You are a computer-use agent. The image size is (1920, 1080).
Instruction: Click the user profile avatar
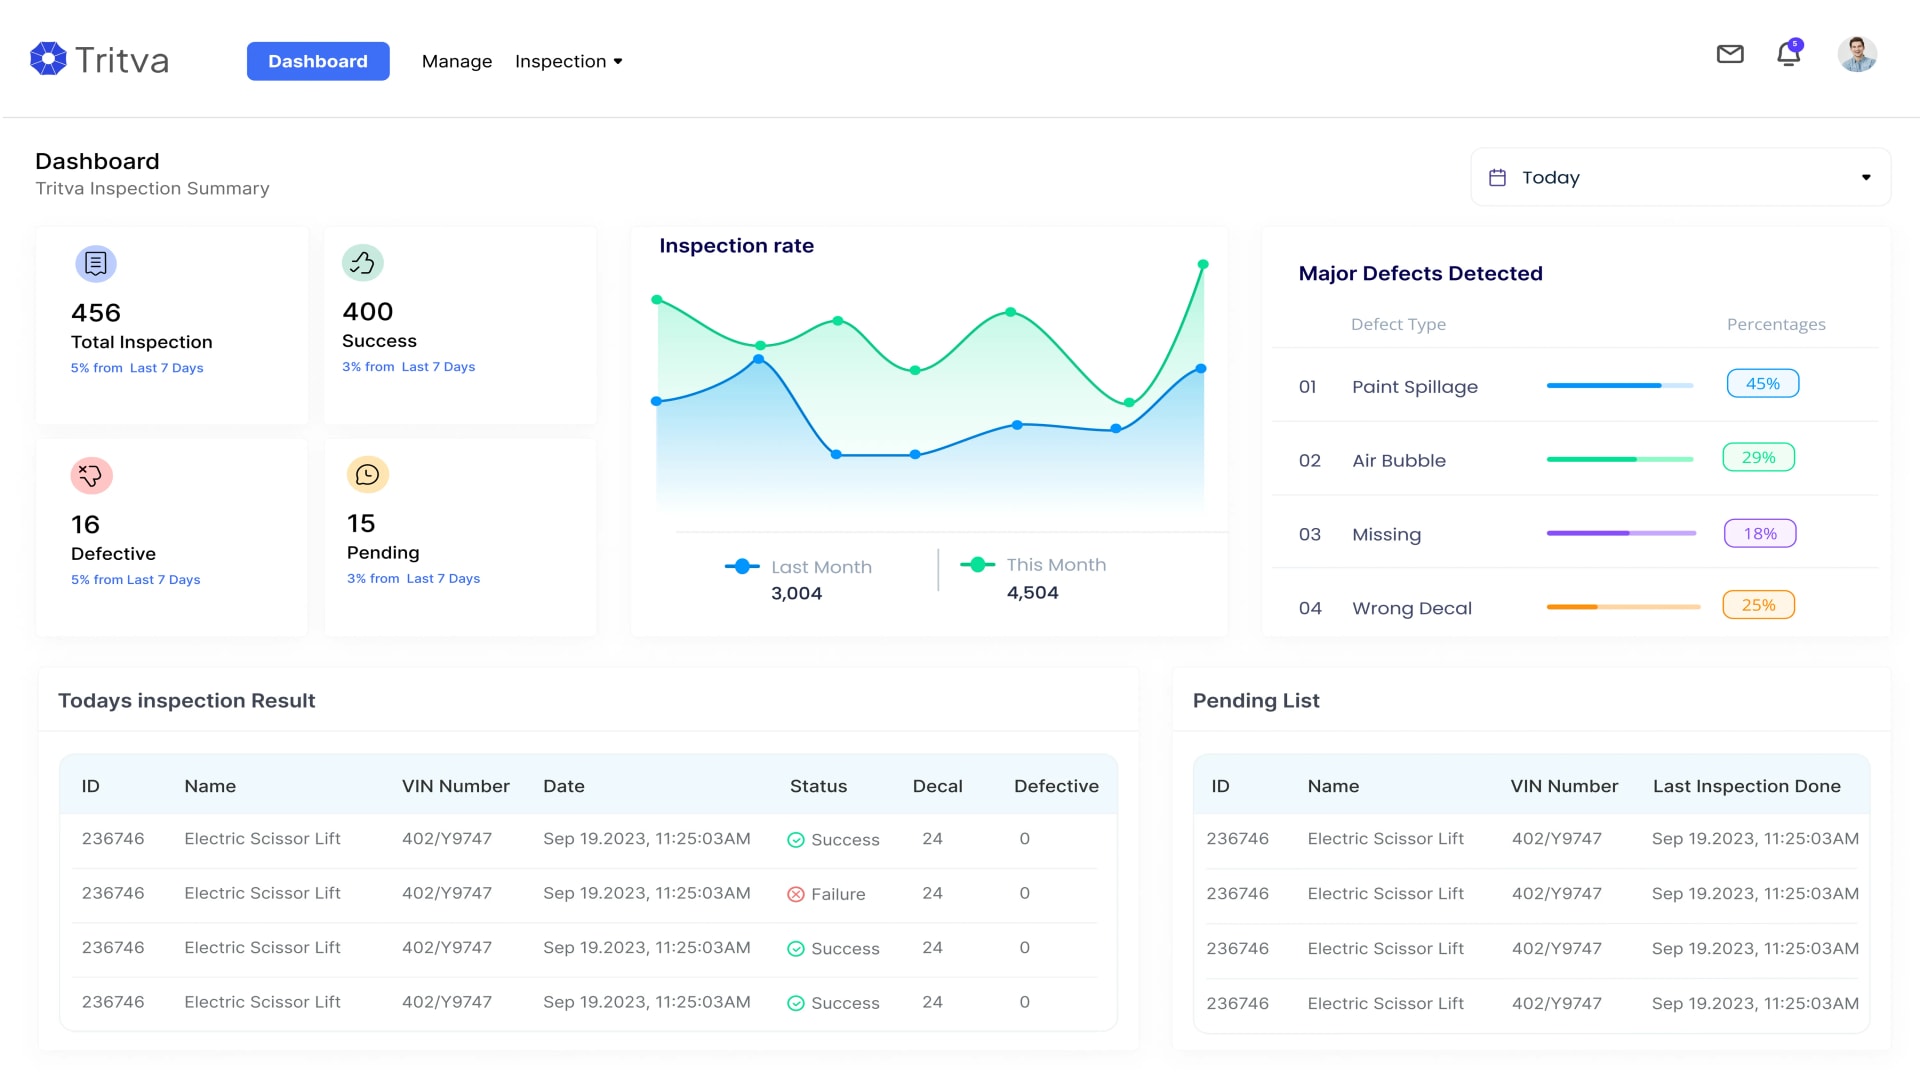1856,54
